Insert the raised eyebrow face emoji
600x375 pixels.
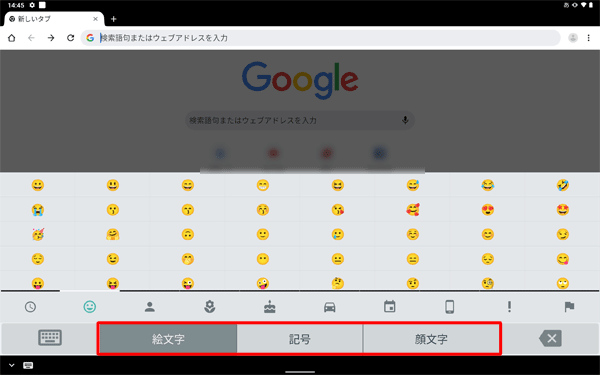click(412, 283)
